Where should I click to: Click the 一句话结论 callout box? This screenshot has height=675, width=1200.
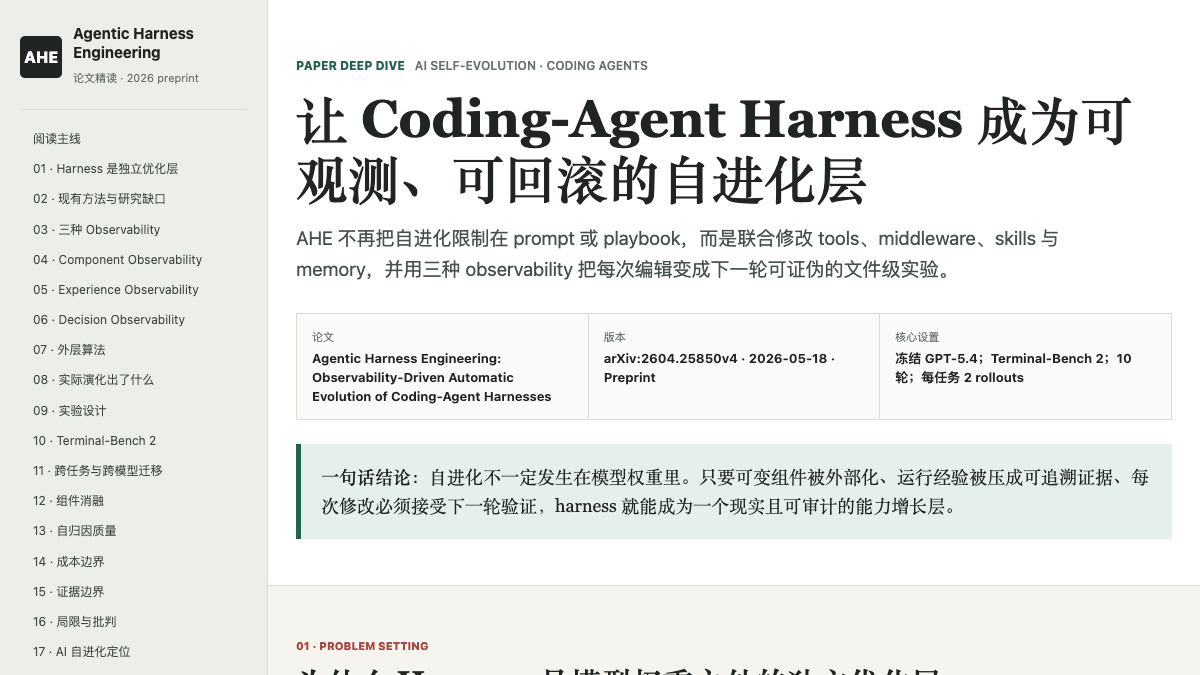[x=734, y=491]
